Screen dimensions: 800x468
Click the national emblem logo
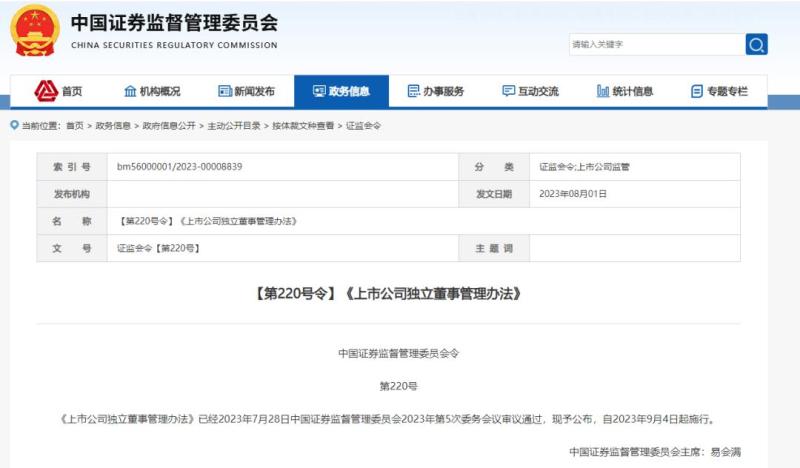(x=35, y=31)
